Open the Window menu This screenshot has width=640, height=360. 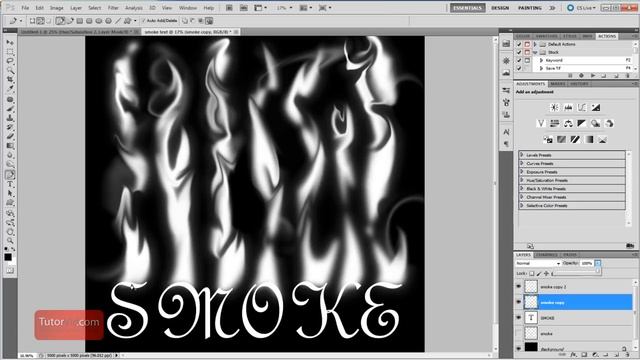coord(188,8)
